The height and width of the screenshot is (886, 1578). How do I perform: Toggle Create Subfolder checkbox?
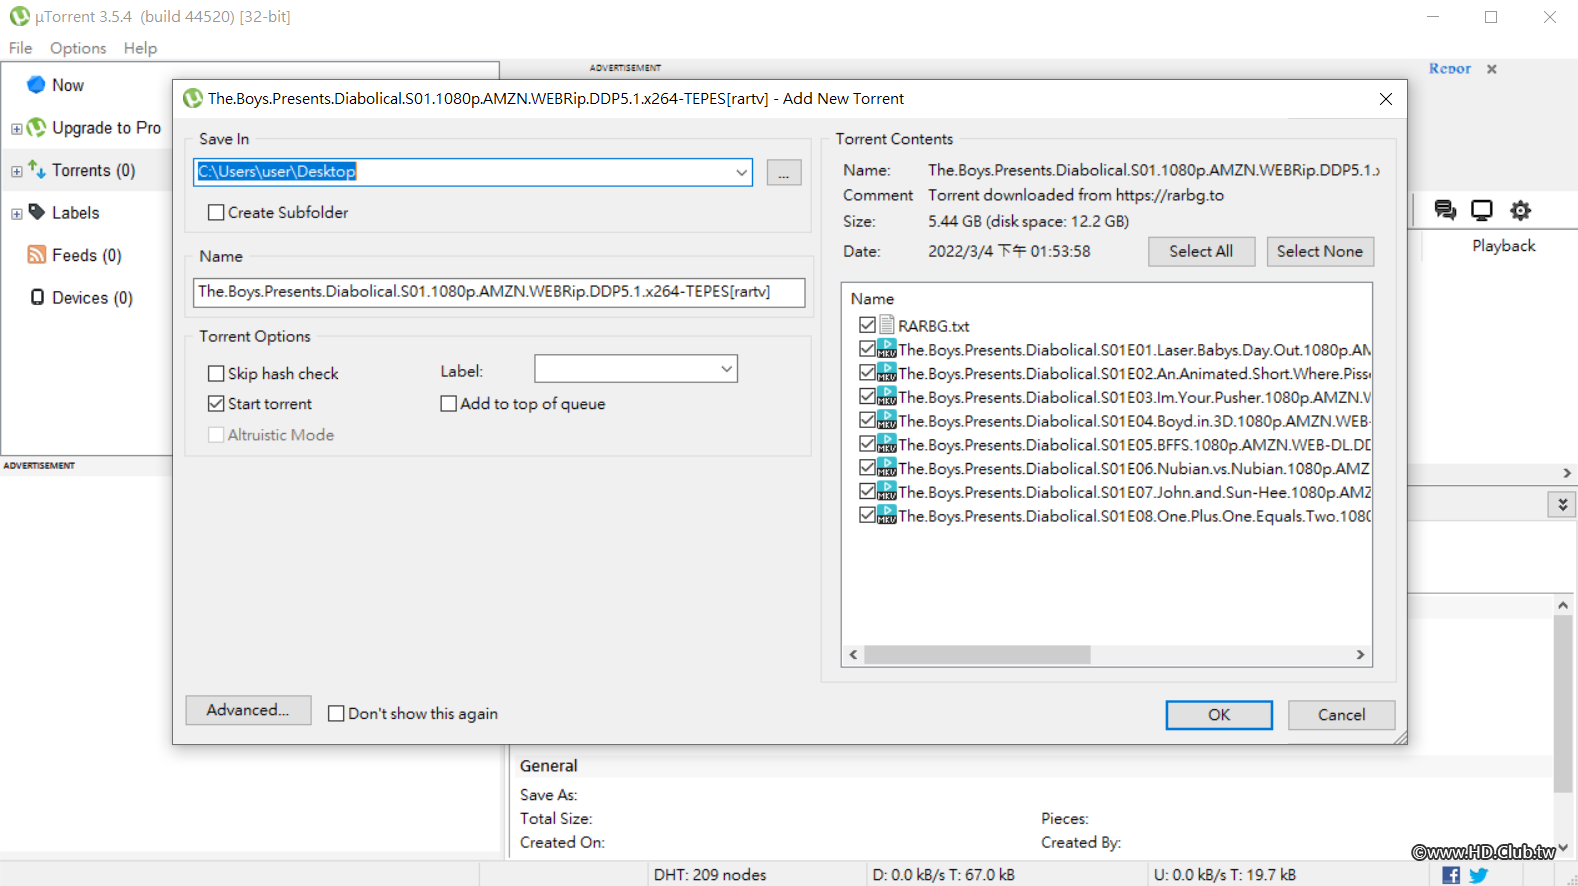point(216,212)
